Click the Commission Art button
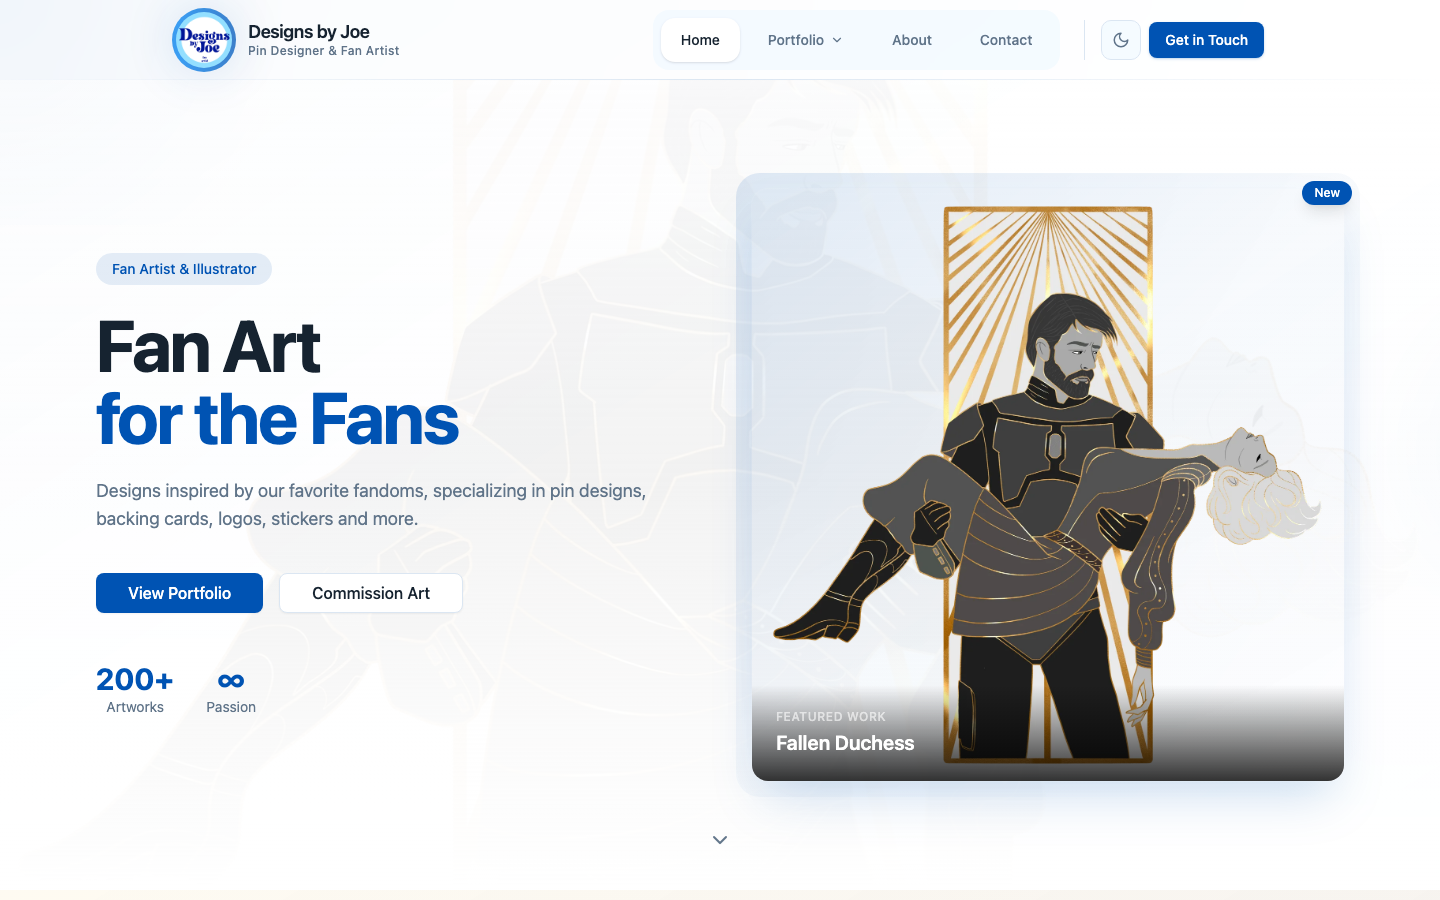 click(371, 593)
